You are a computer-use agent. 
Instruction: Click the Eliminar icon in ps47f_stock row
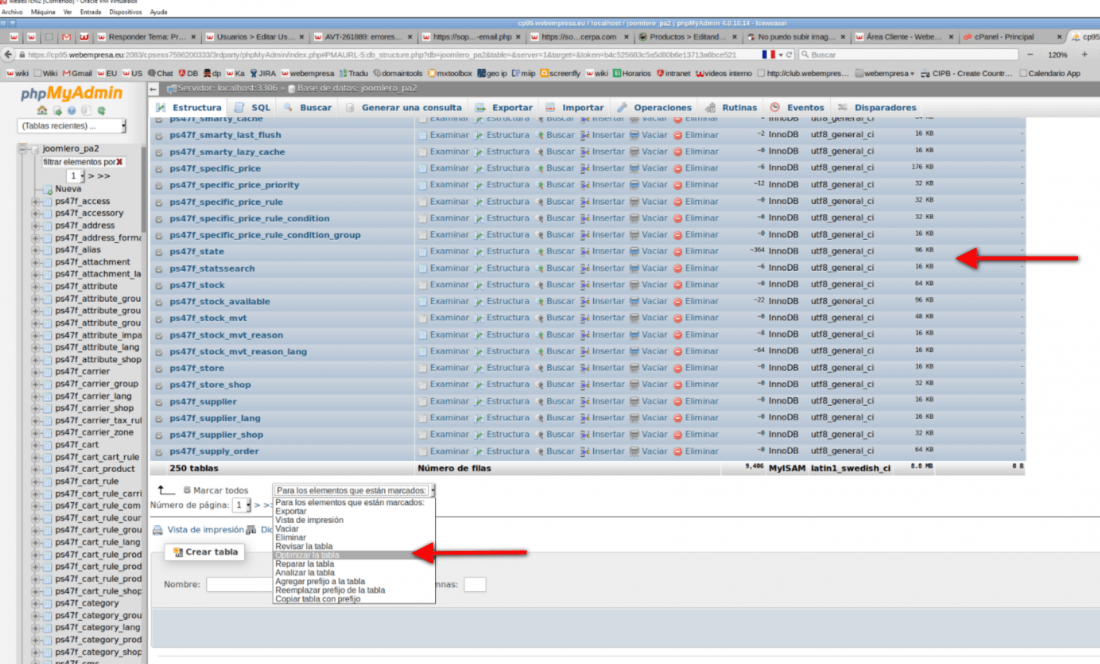click(678, 285)
